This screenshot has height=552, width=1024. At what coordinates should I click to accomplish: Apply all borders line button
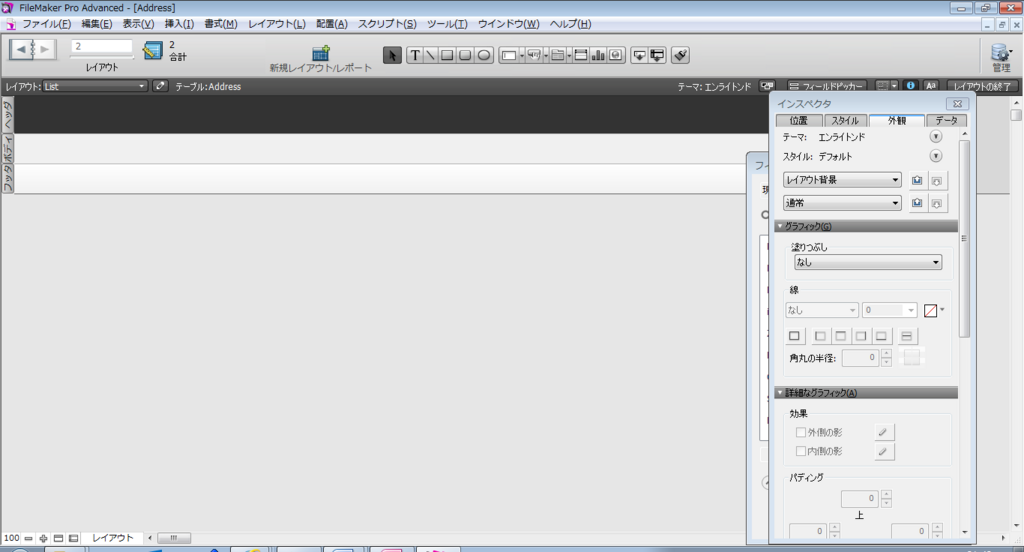(794, 336)
